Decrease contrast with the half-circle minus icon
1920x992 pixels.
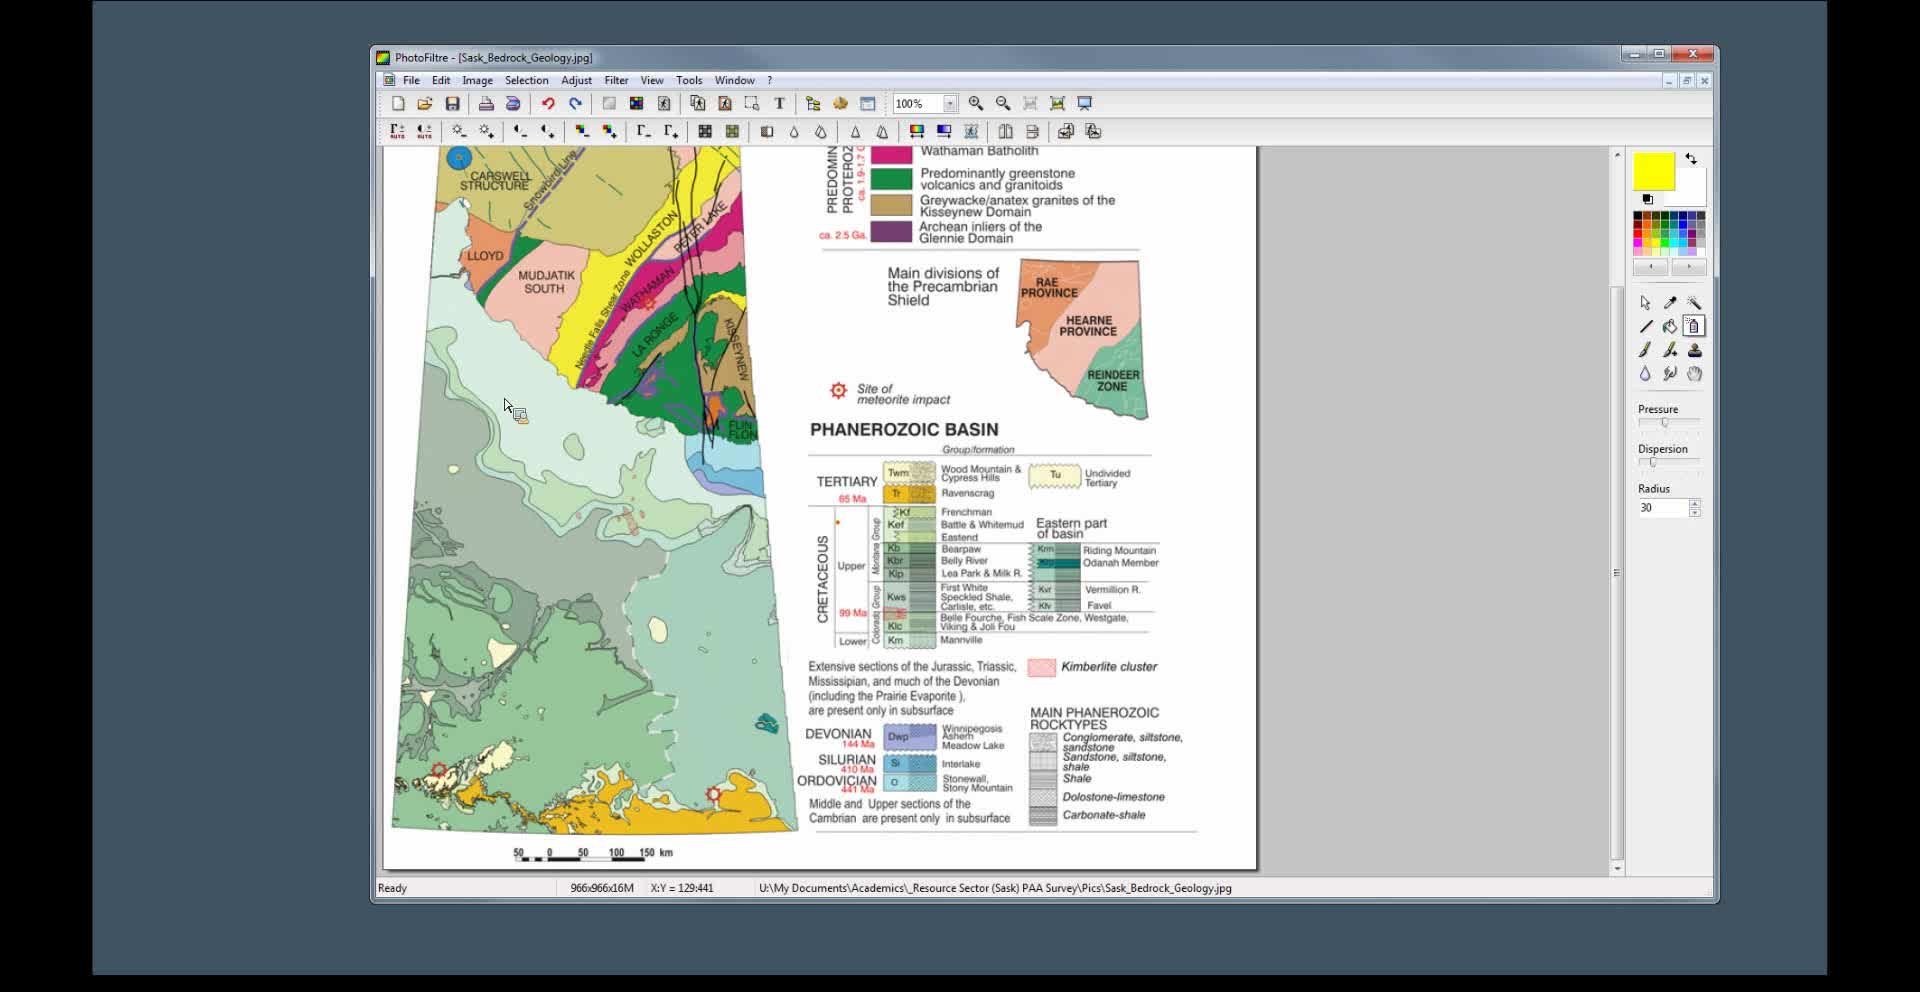[x=520, y=132]
